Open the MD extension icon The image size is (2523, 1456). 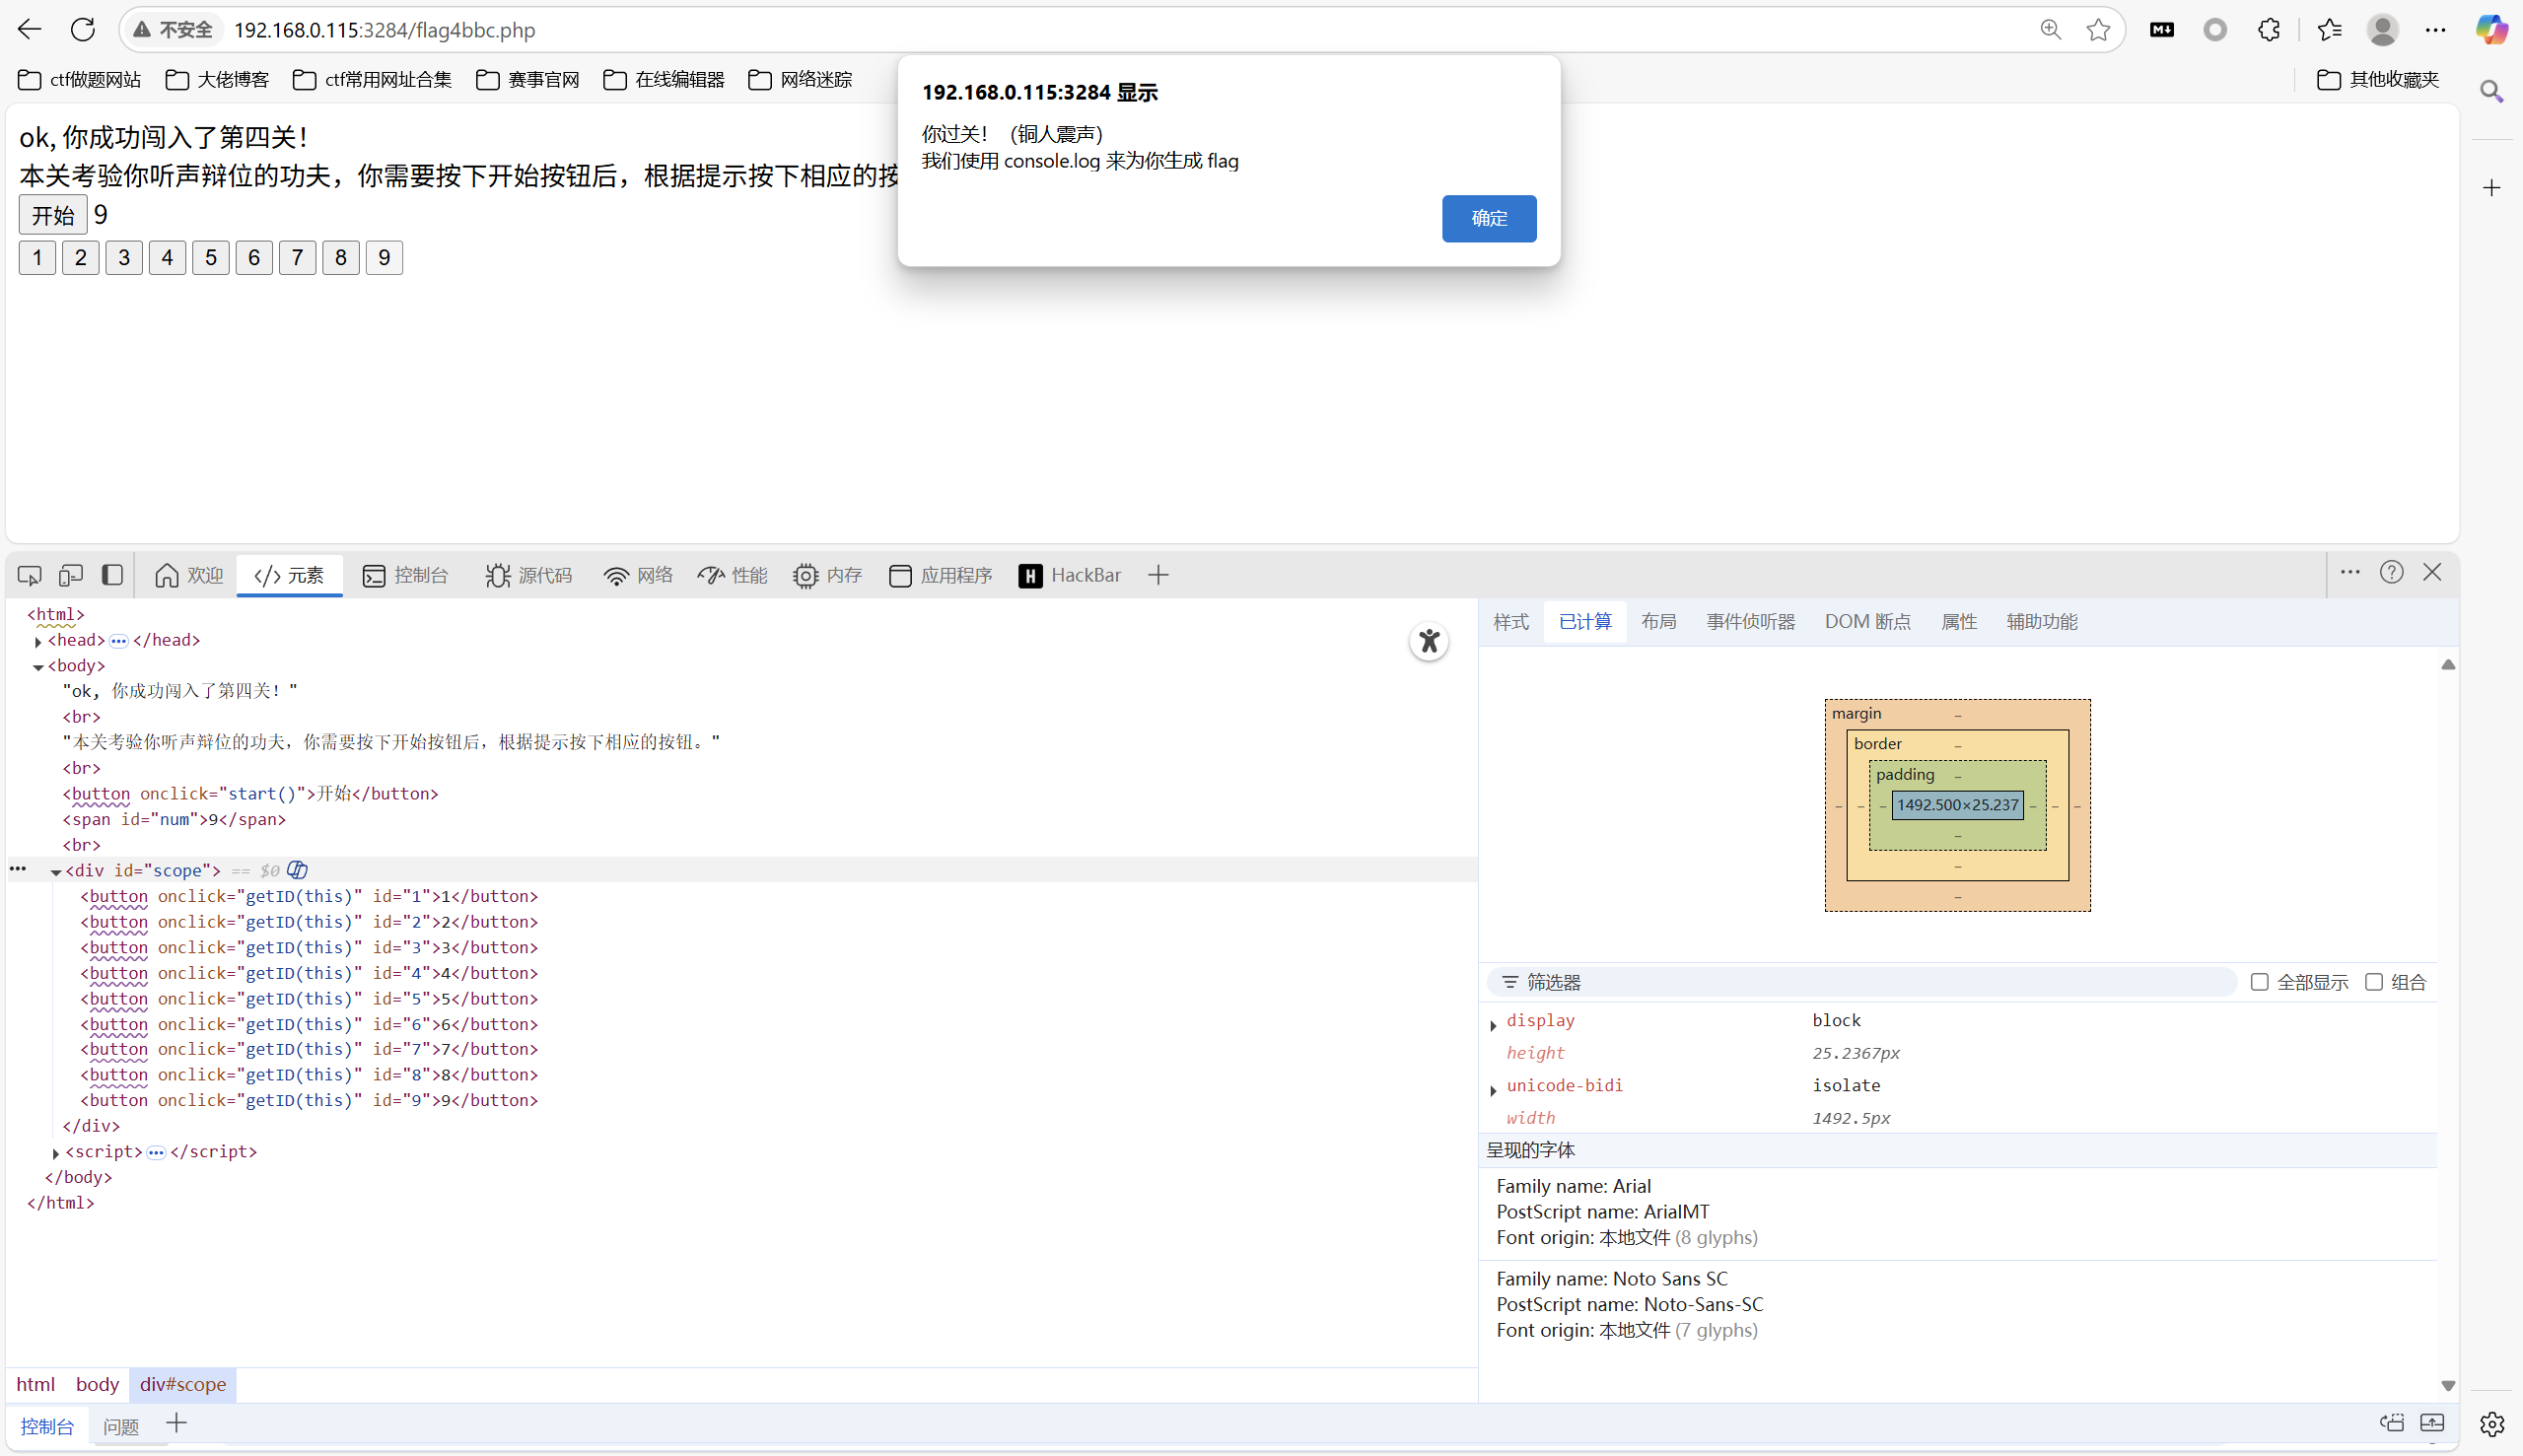point(2162,30)
